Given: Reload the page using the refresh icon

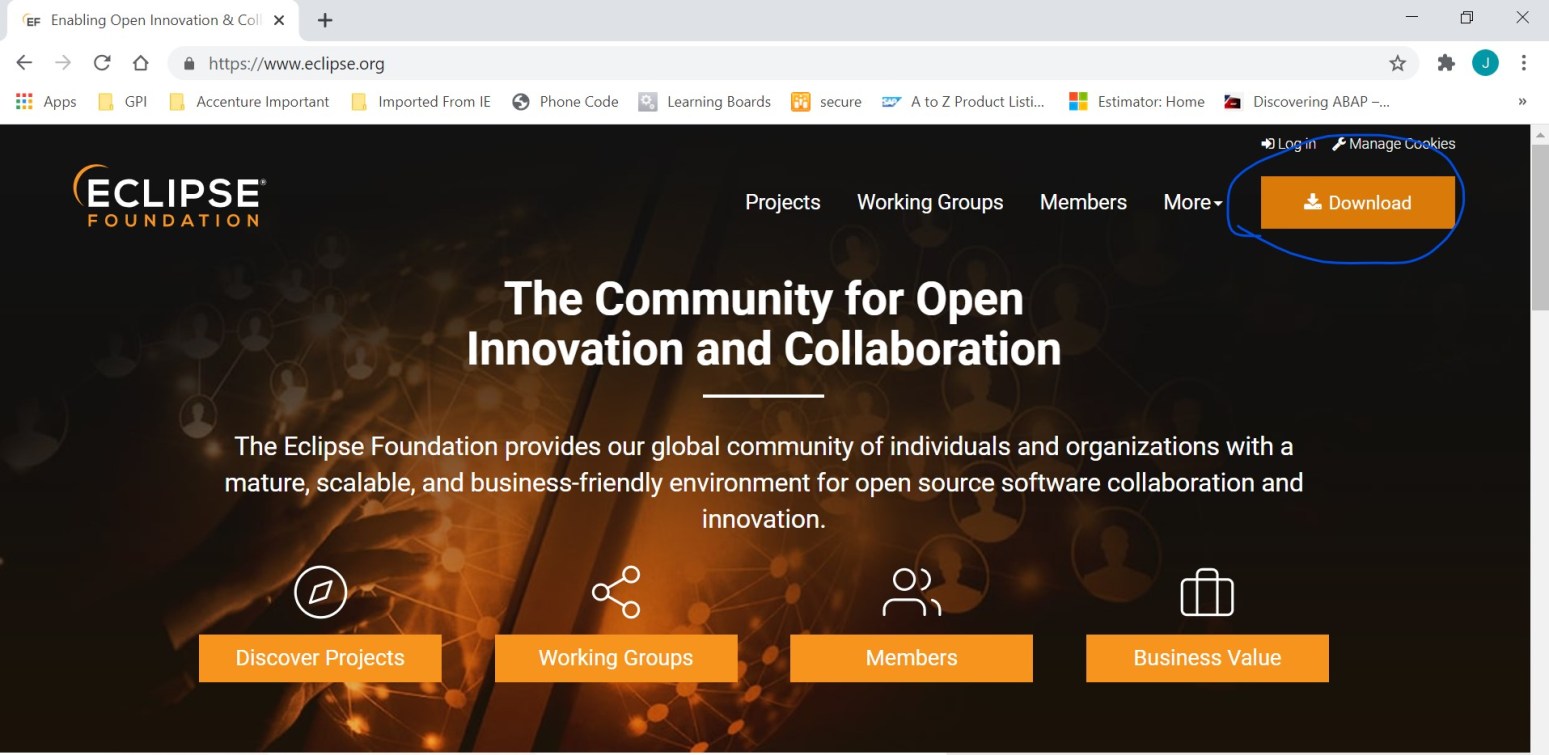Looking at the screenshot, I should (x=102, y=63).
